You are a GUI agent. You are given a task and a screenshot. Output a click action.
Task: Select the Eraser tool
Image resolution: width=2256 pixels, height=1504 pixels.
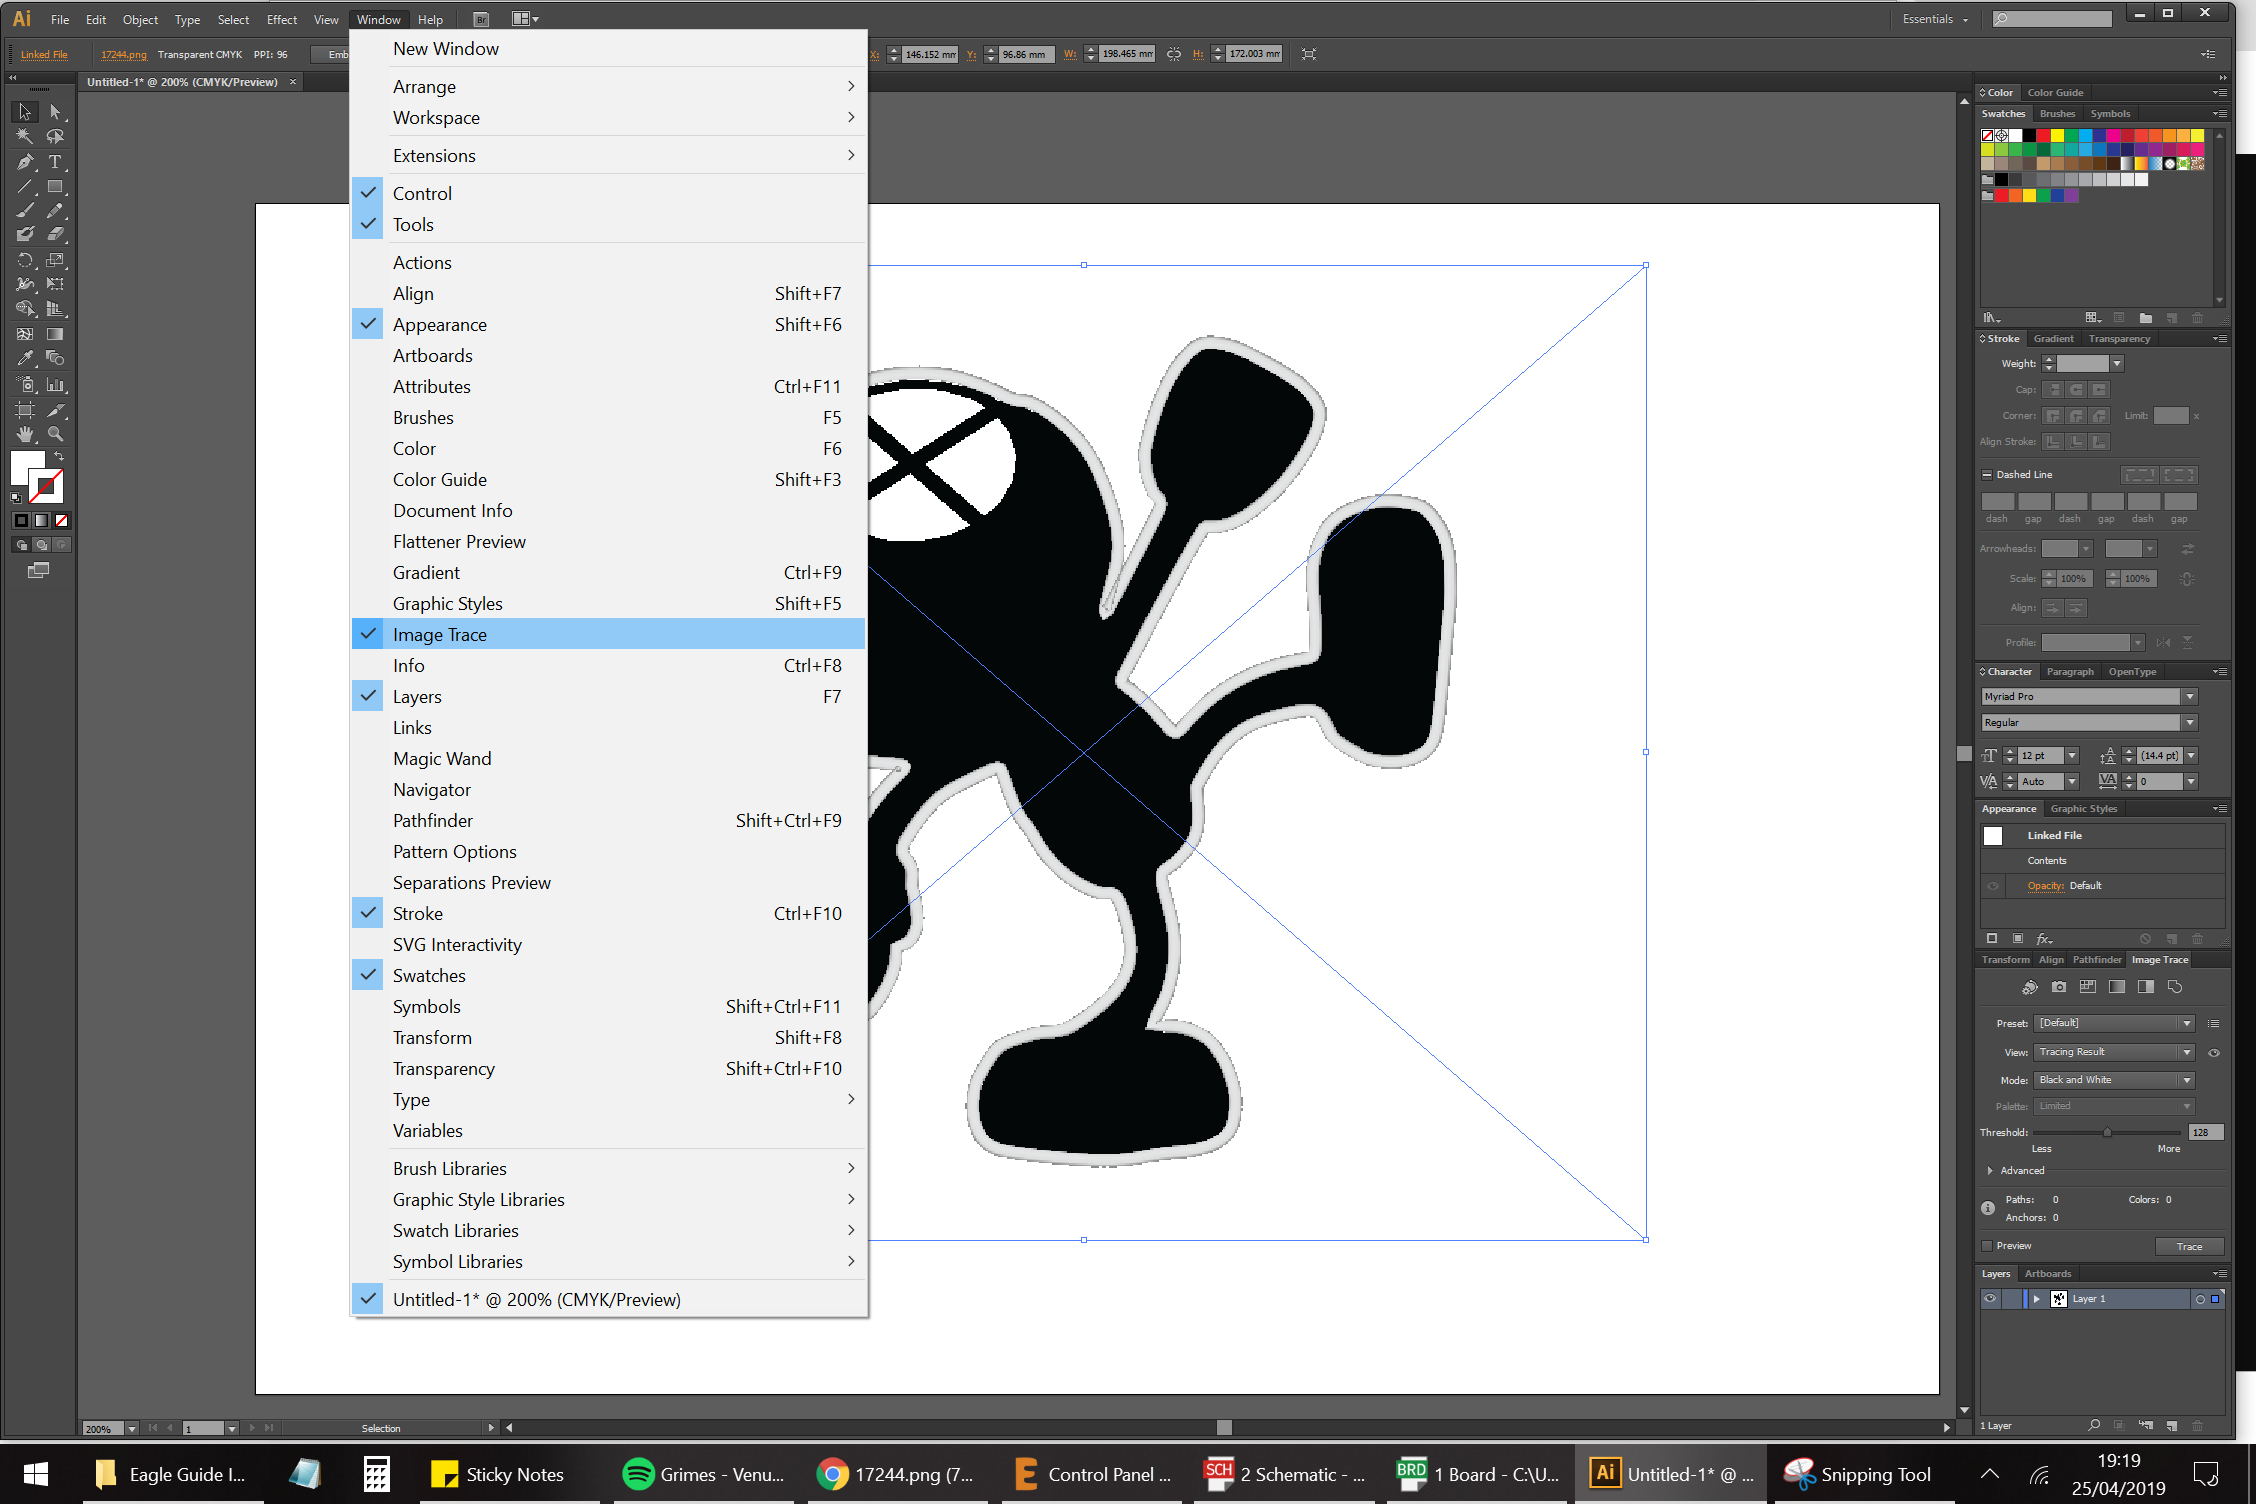point(55,234)
